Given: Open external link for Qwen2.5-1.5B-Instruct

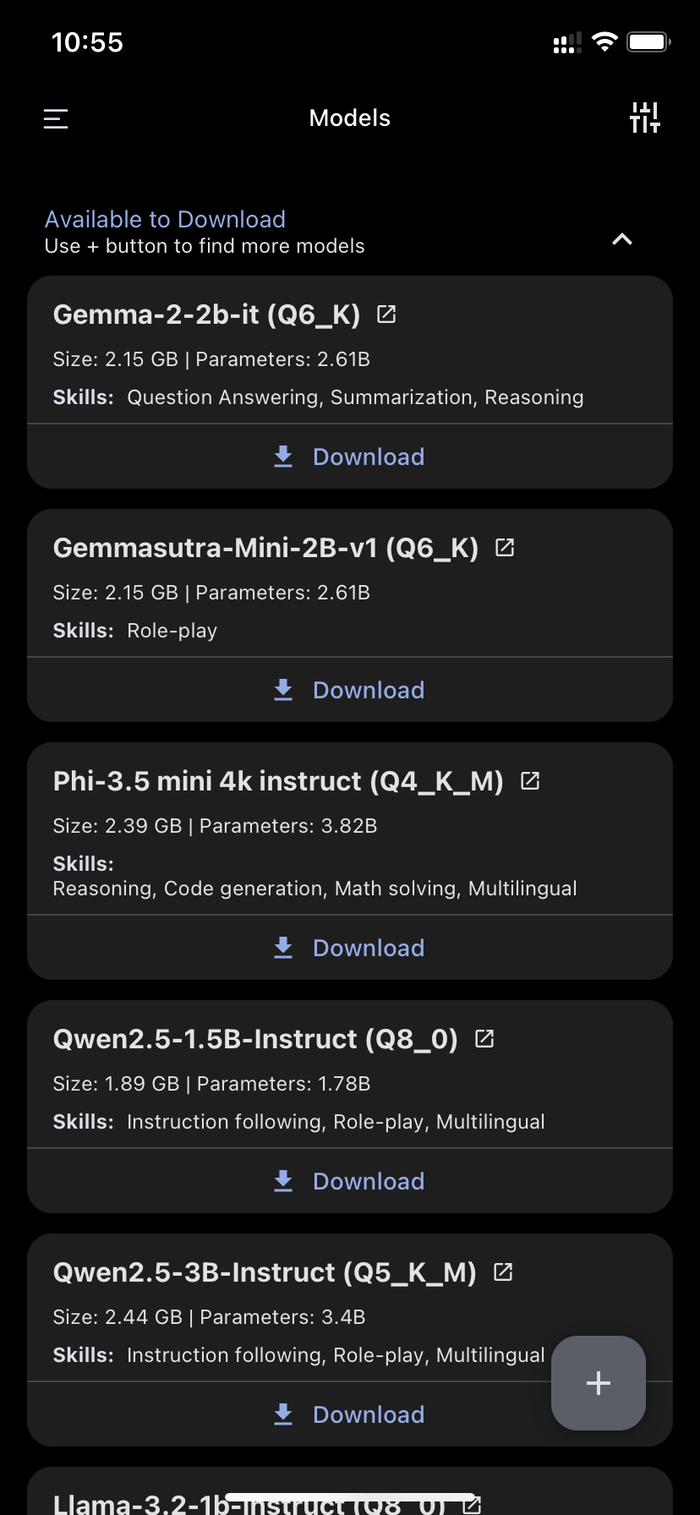Looking at the screenshot, I should (484, 1038).
